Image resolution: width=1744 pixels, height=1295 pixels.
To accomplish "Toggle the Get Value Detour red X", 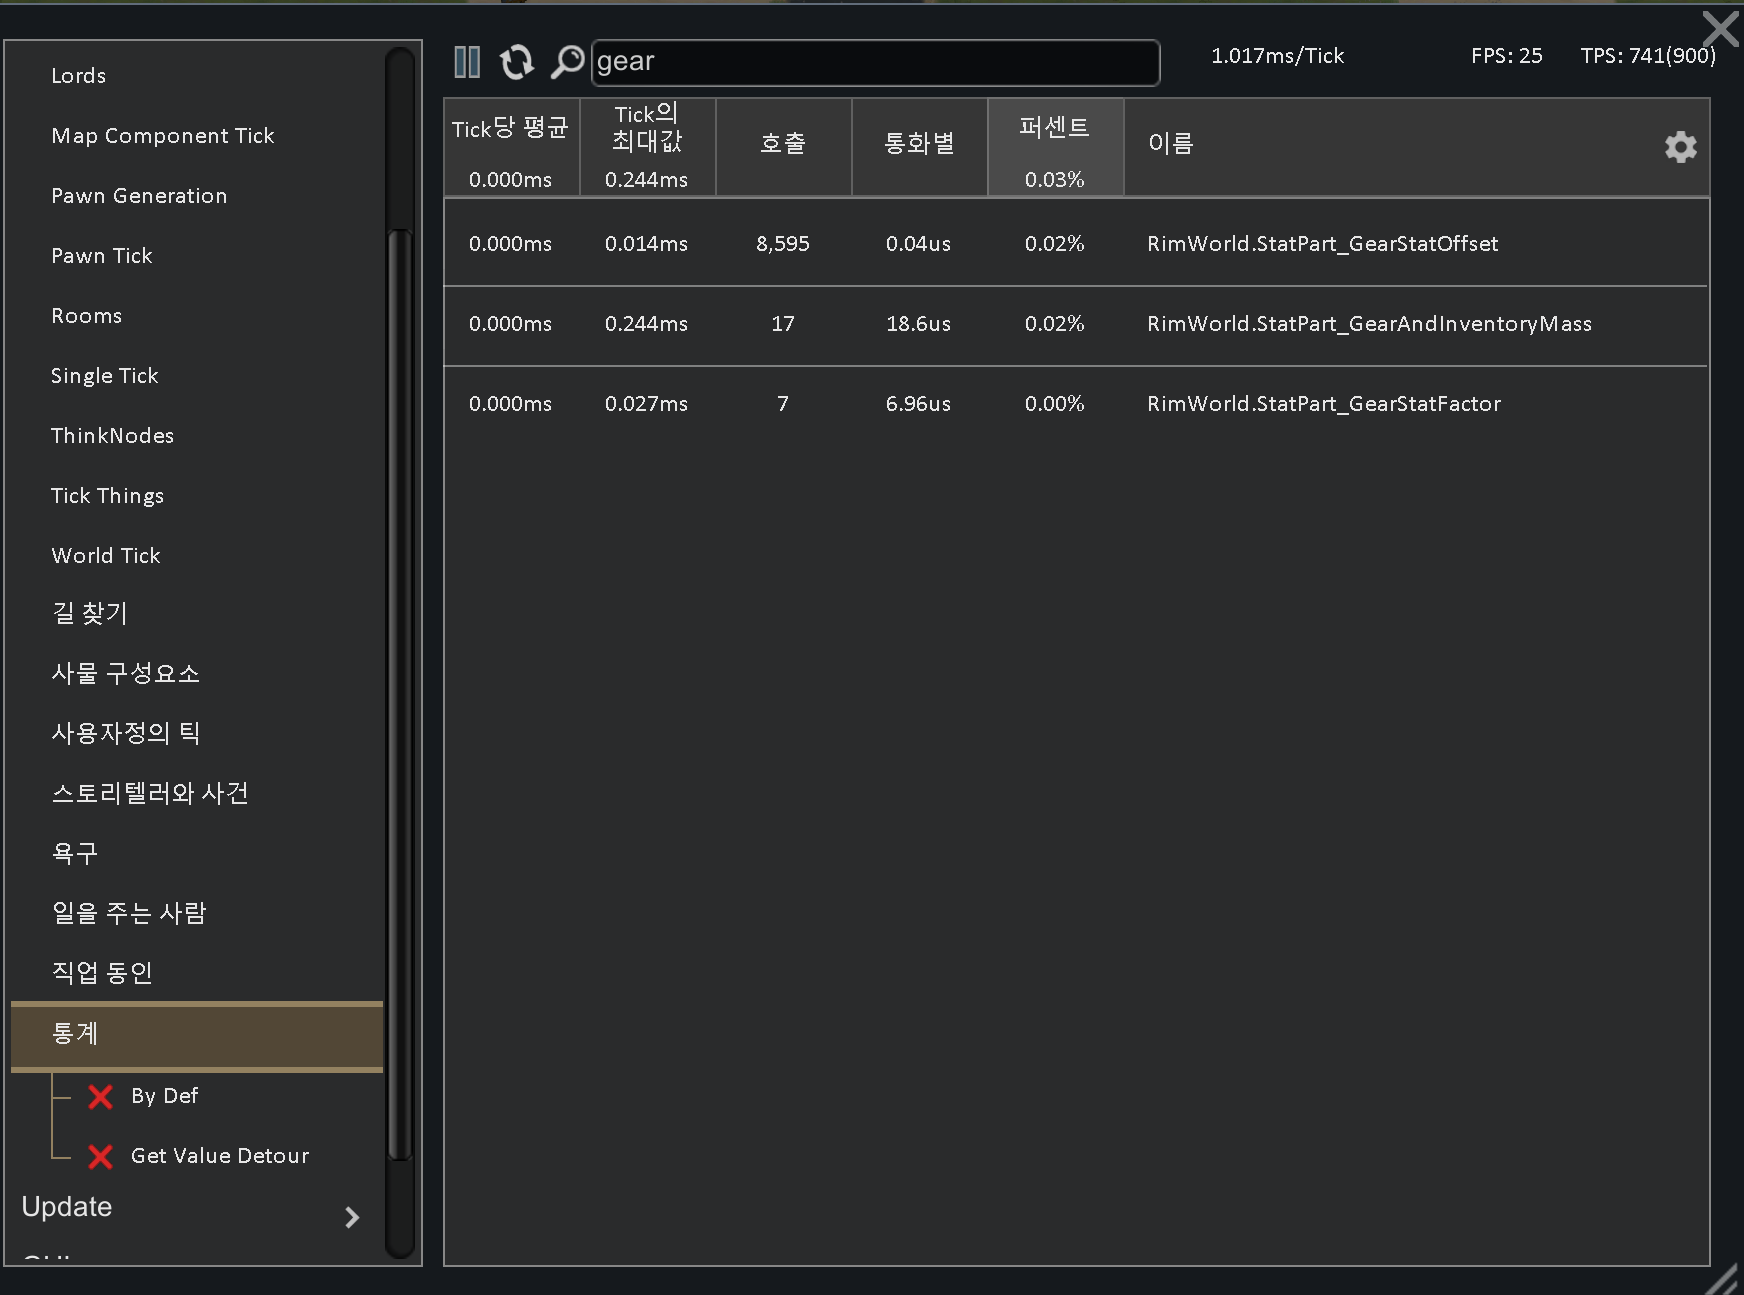I will [x=100, y=1157].
